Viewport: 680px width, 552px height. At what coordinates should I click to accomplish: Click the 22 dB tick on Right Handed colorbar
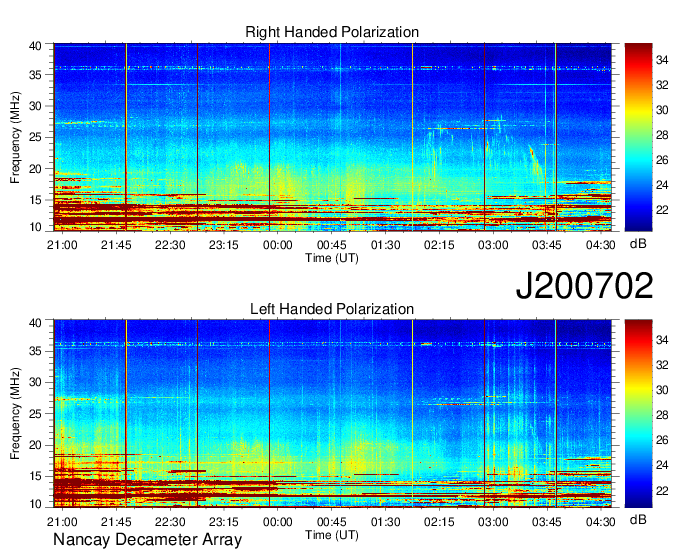[662, 210]
